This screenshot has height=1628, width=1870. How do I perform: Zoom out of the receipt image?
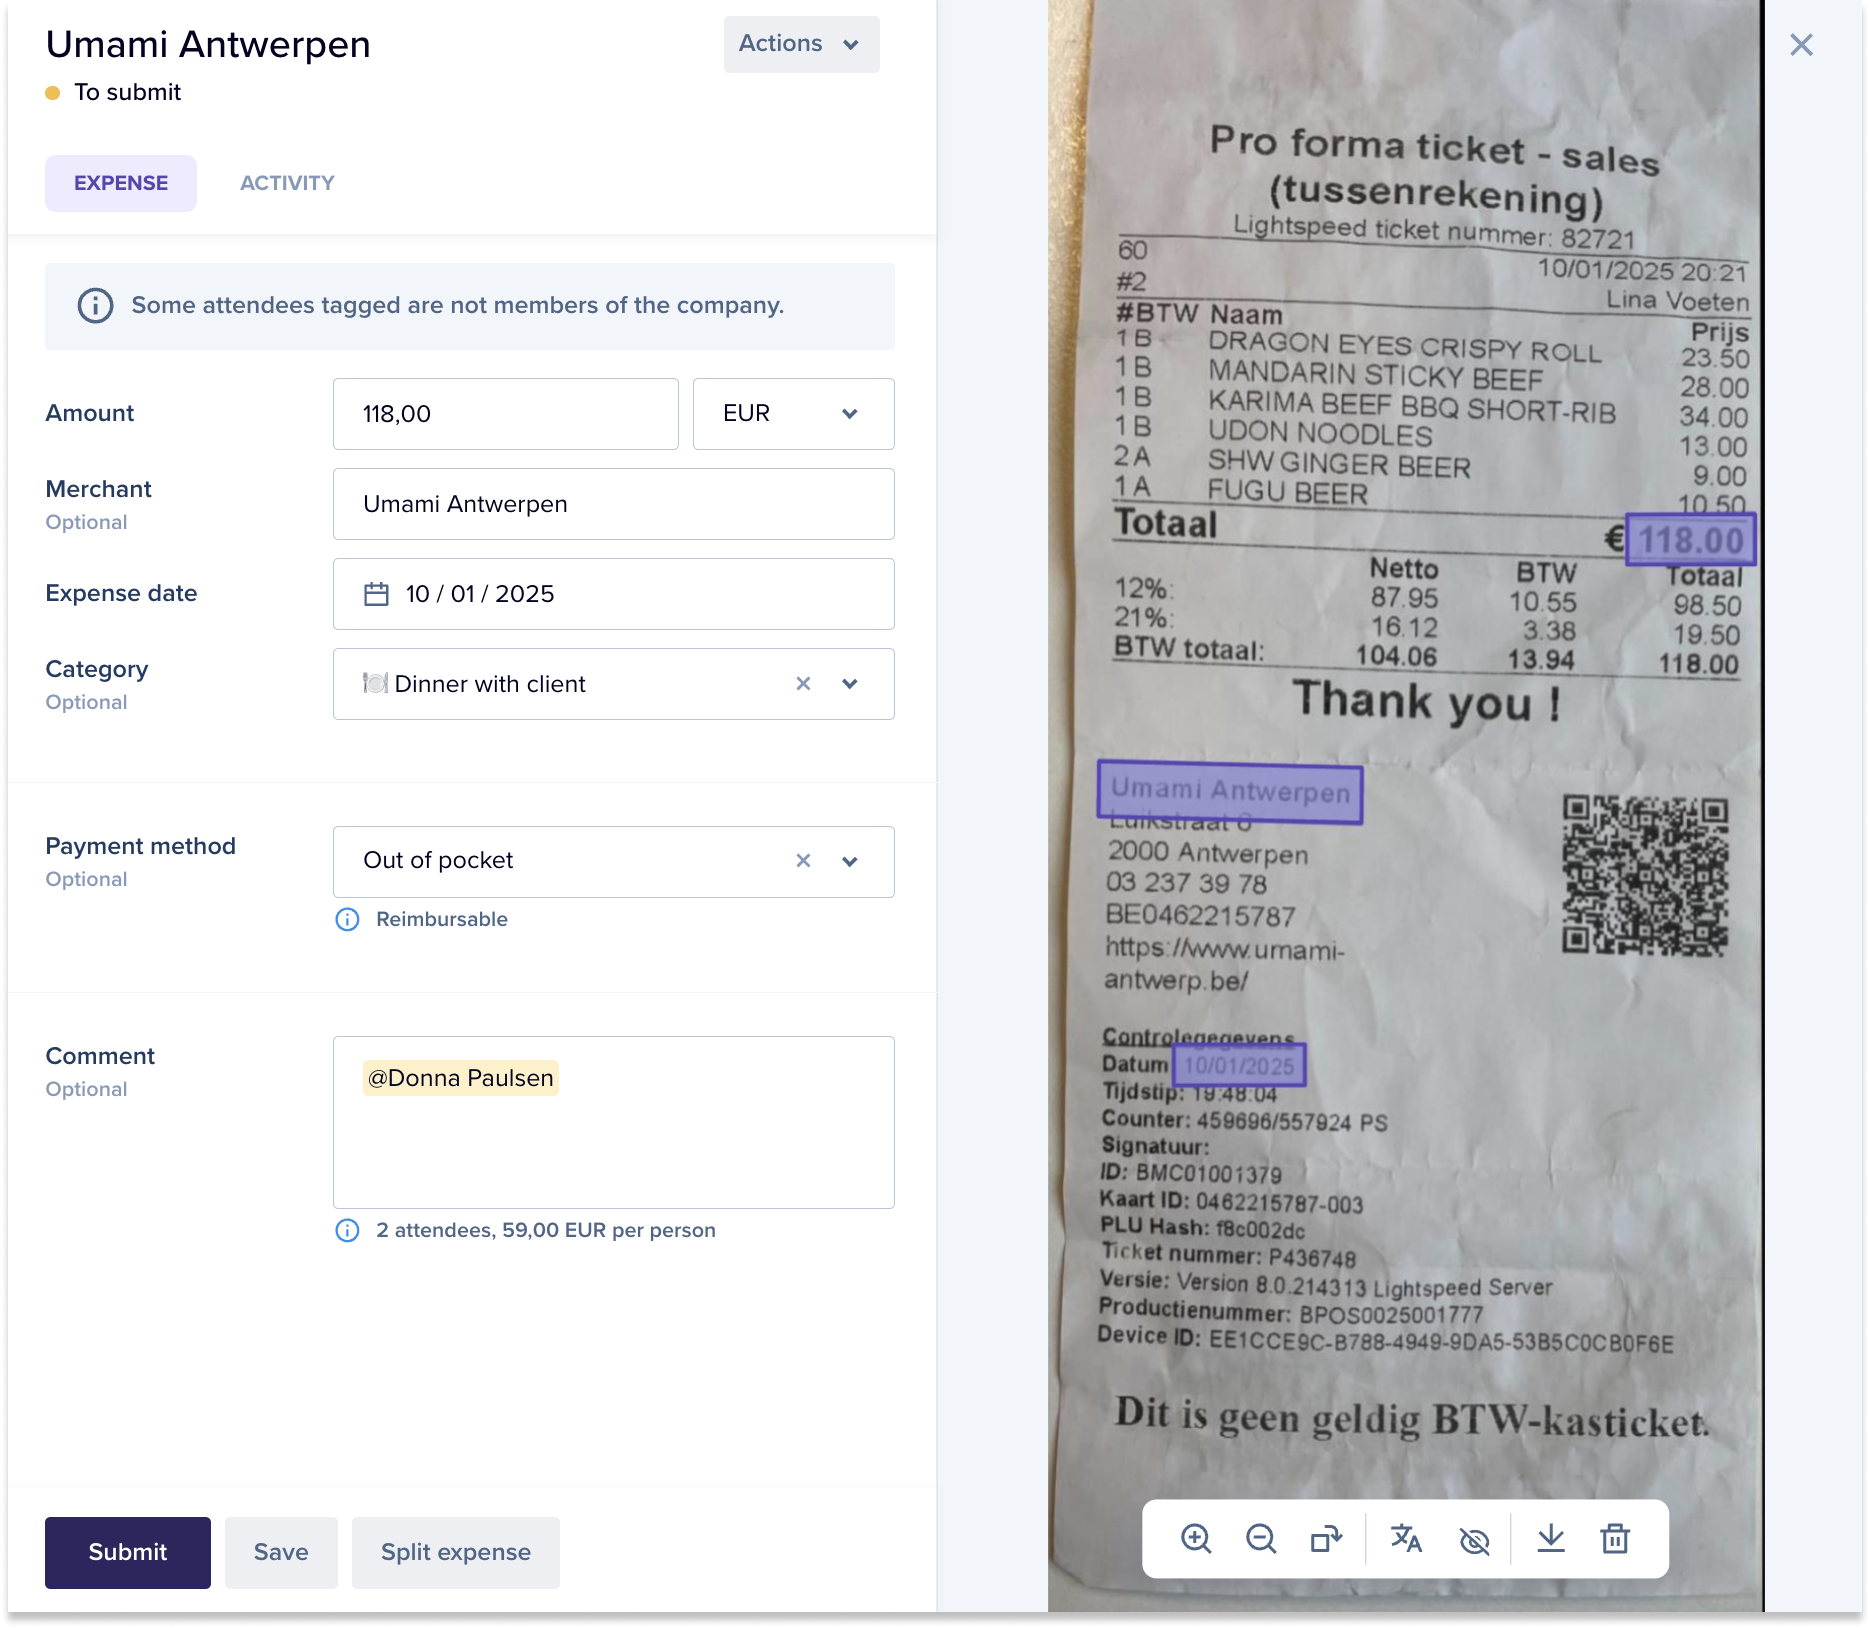[x=1261, y=1539]
